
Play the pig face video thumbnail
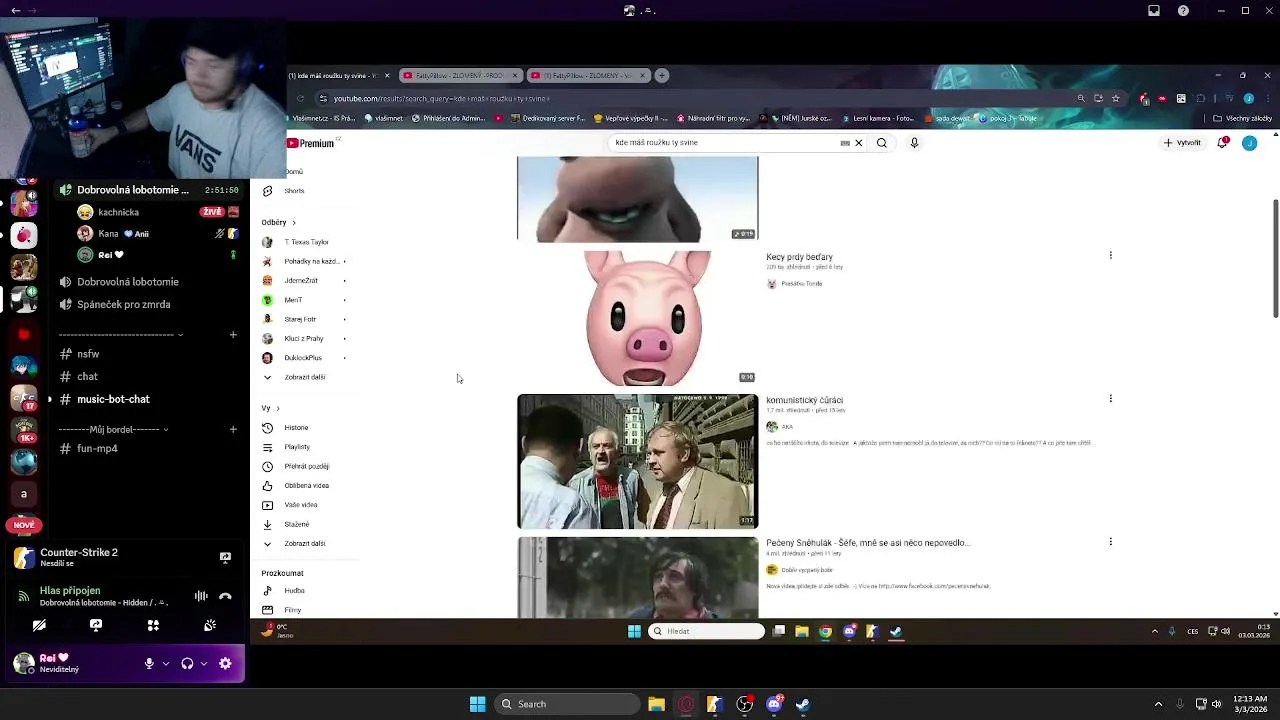click(x=638, y=318)
